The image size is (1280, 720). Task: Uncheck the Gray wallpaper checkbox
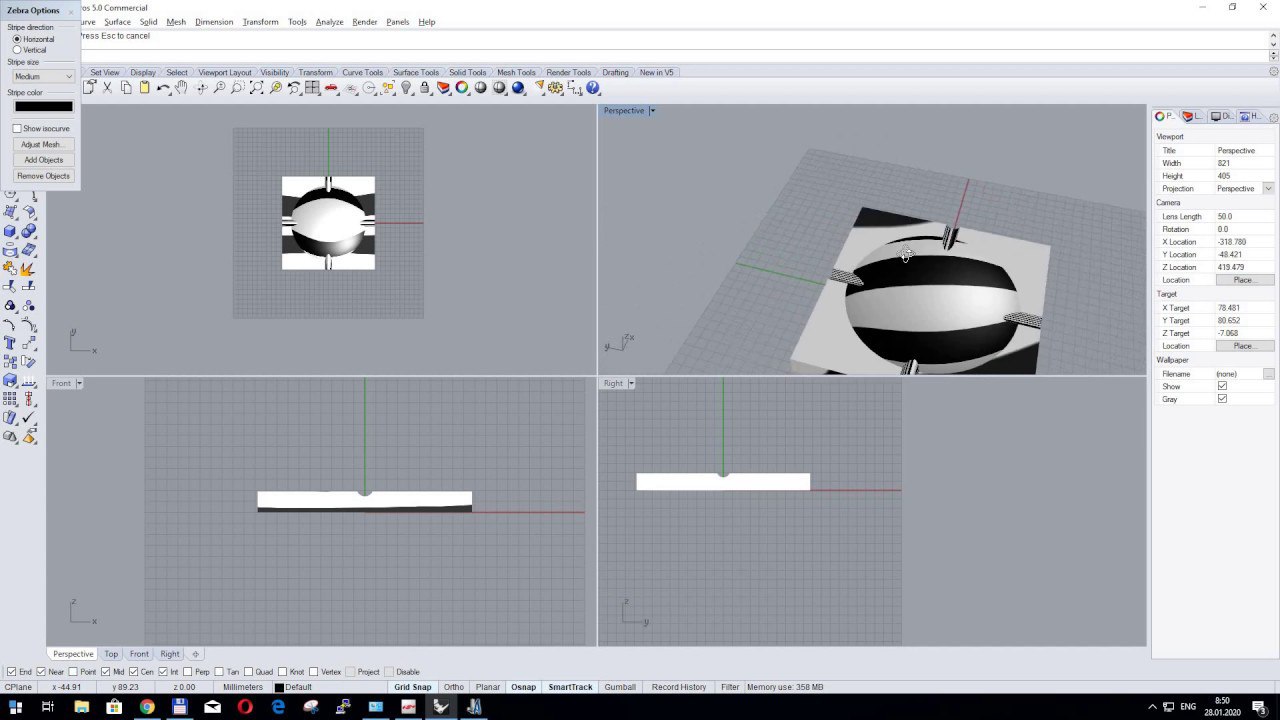(x=1222, y=399)
